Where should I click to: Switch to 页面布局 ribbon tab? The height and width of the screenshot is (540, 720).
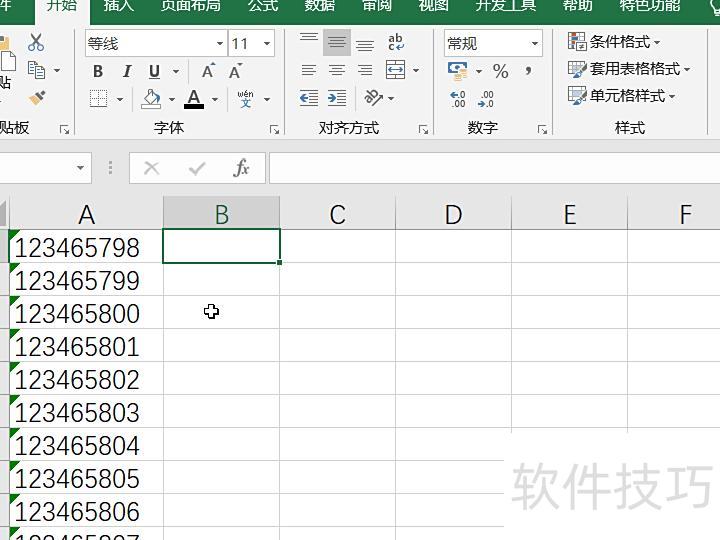click(191, 5)
